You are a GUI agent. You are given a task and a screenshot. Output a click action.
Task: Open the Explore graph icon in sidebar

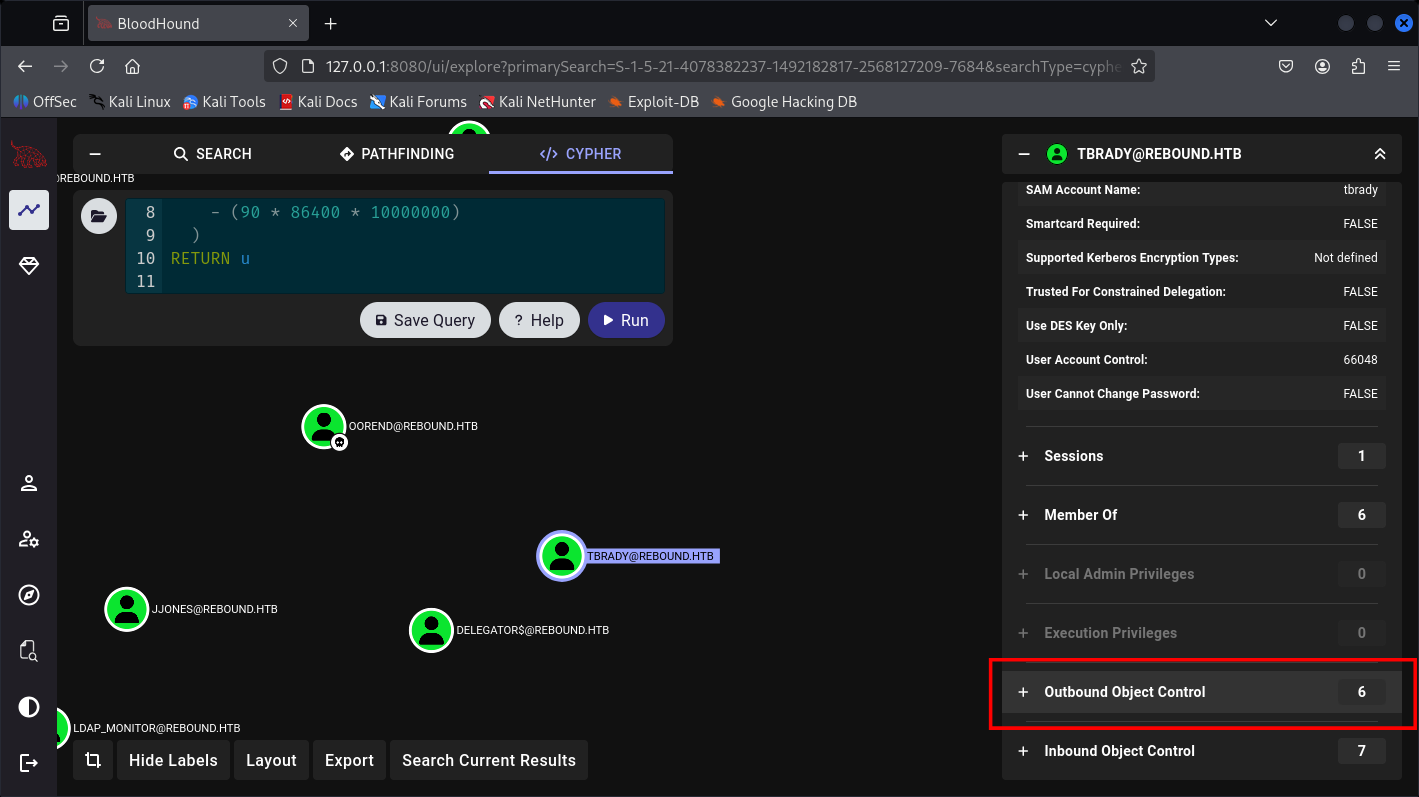point(29,210)
